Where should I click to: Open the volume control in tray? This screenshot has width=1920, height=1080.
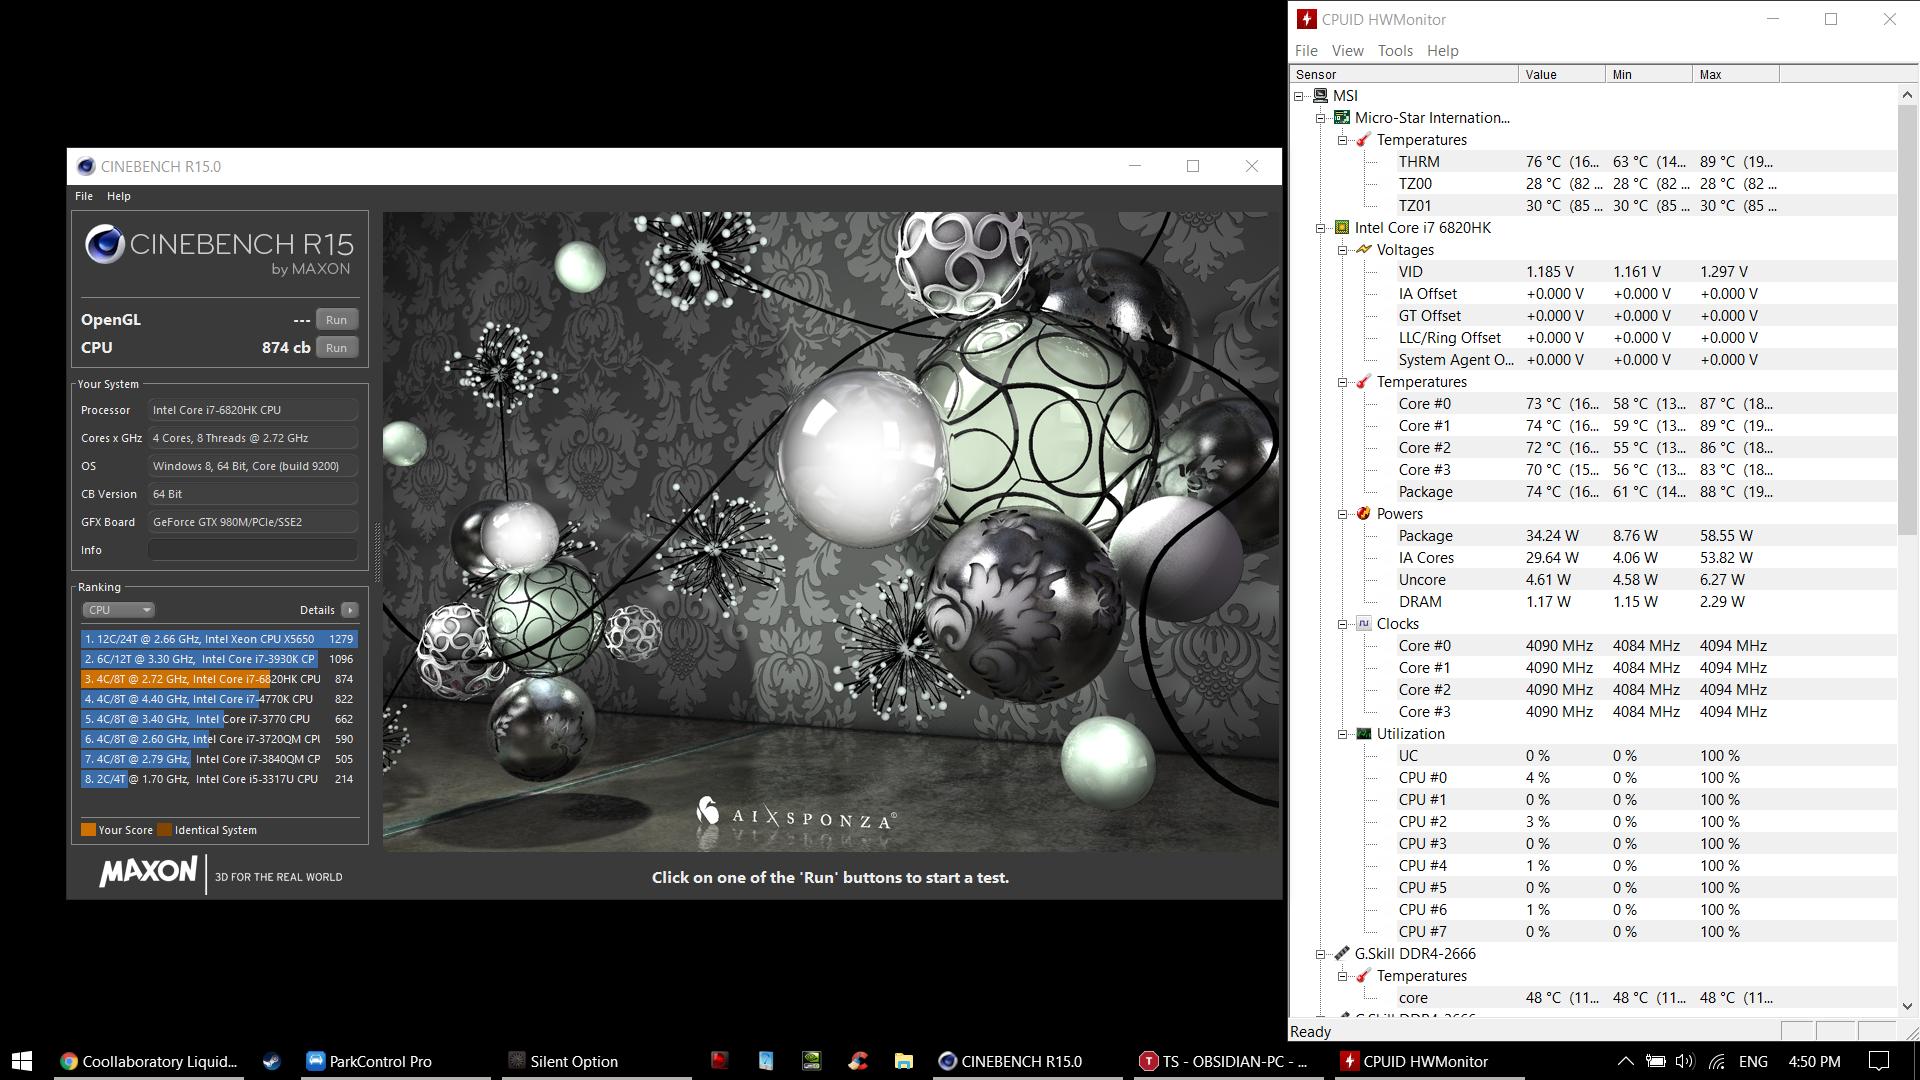point(1685,1061)
